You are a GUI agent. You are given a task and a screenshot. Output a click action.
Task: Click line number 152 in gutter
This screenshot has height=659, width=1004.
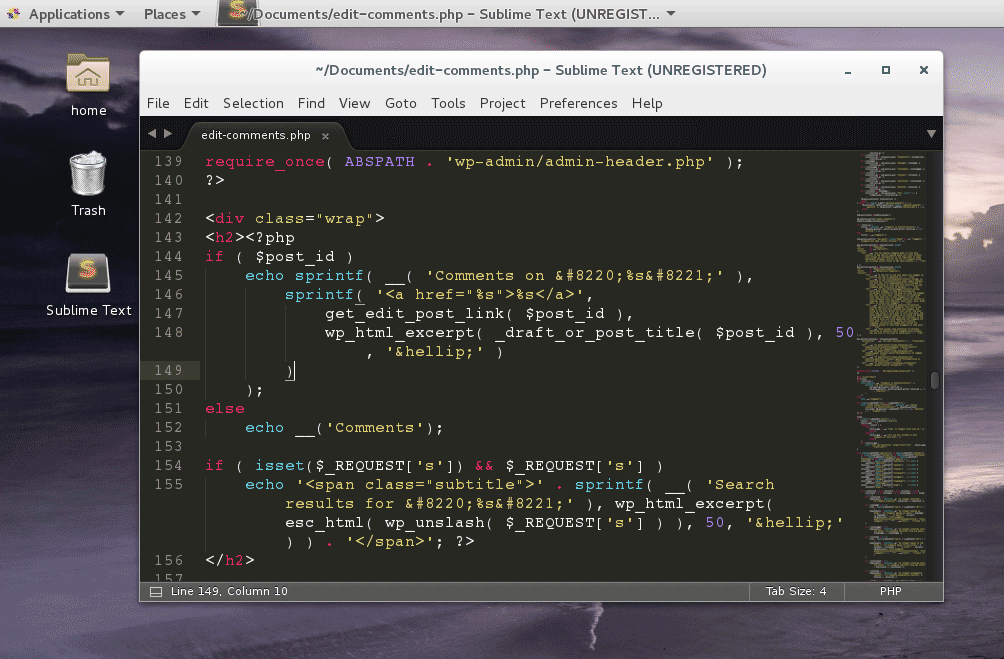point(168,427)
